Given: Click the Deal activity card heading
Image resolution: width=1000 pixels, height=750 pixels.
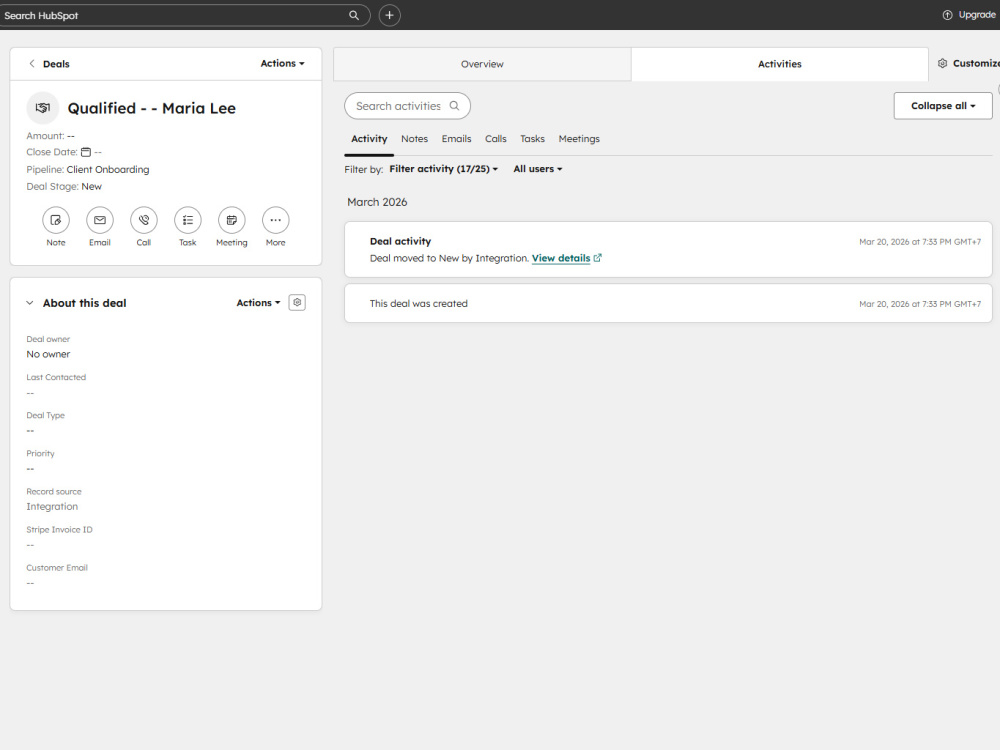Looking at the screenshot, I should click(x=401, y=241).
